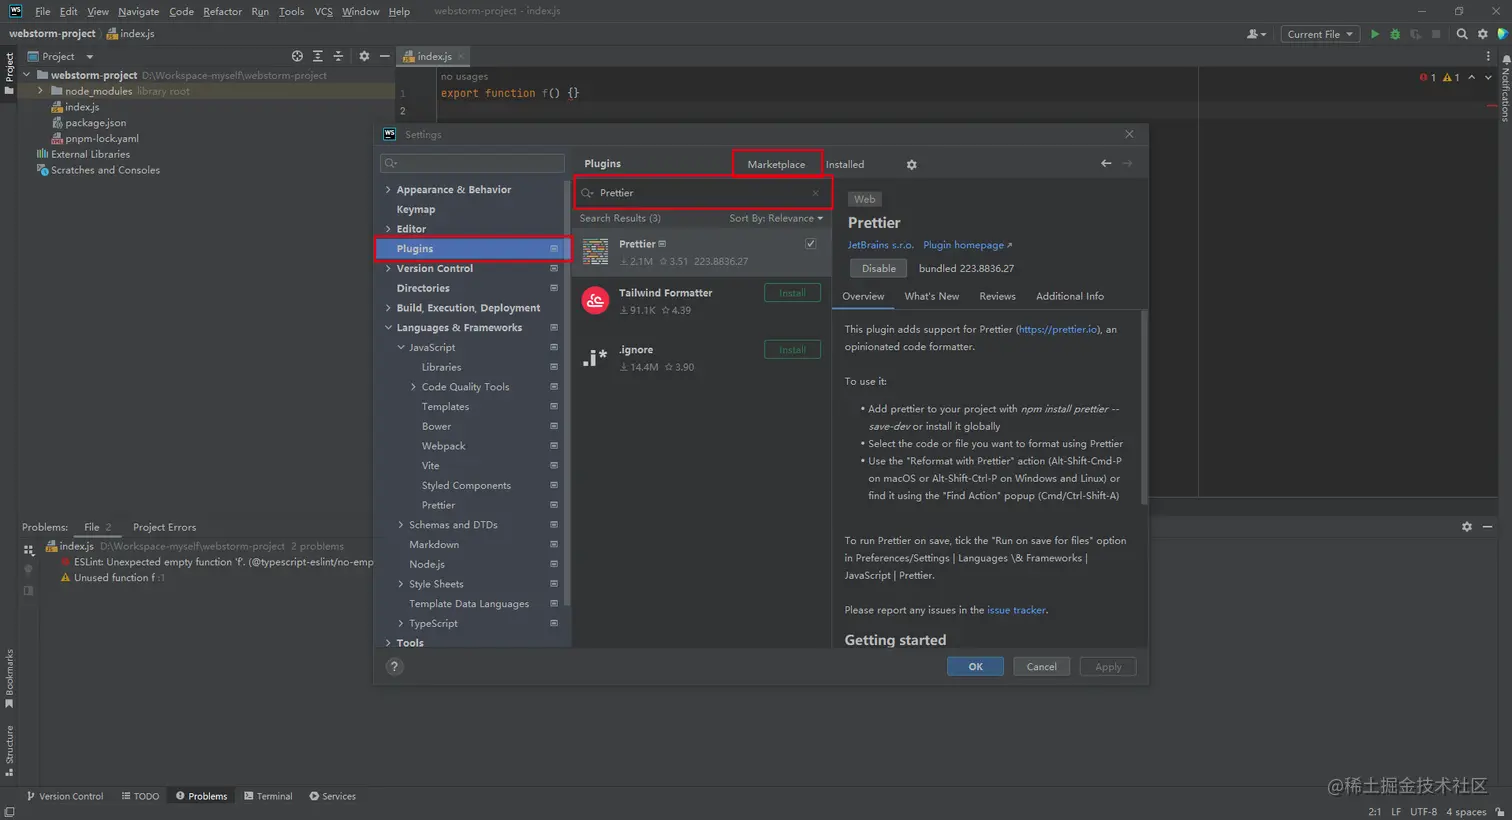The width and height of the screenshot is (1512, 820).
Task: Clear the Prettier plugin search text
Action: coord(816,193)
